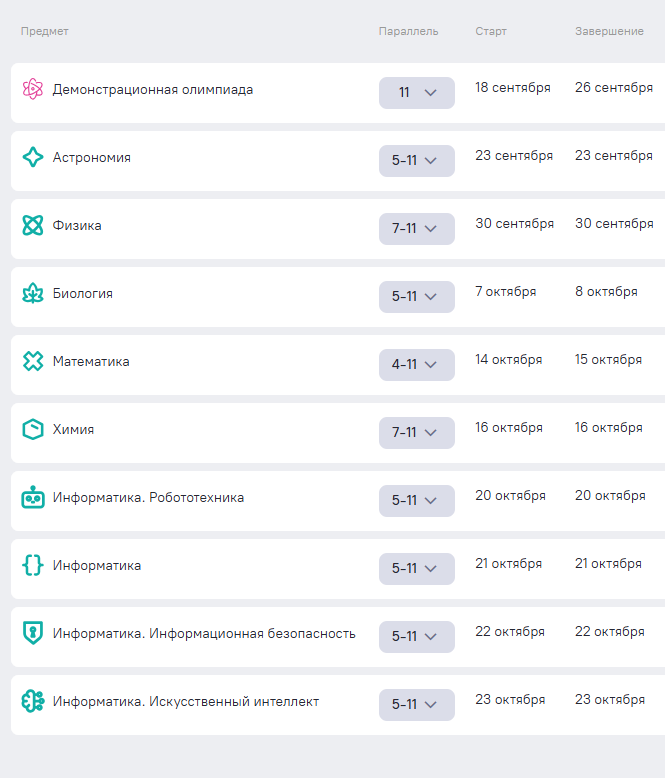
Task: Click the Искусственный интеллект brain icon
Action: point(33,702)
